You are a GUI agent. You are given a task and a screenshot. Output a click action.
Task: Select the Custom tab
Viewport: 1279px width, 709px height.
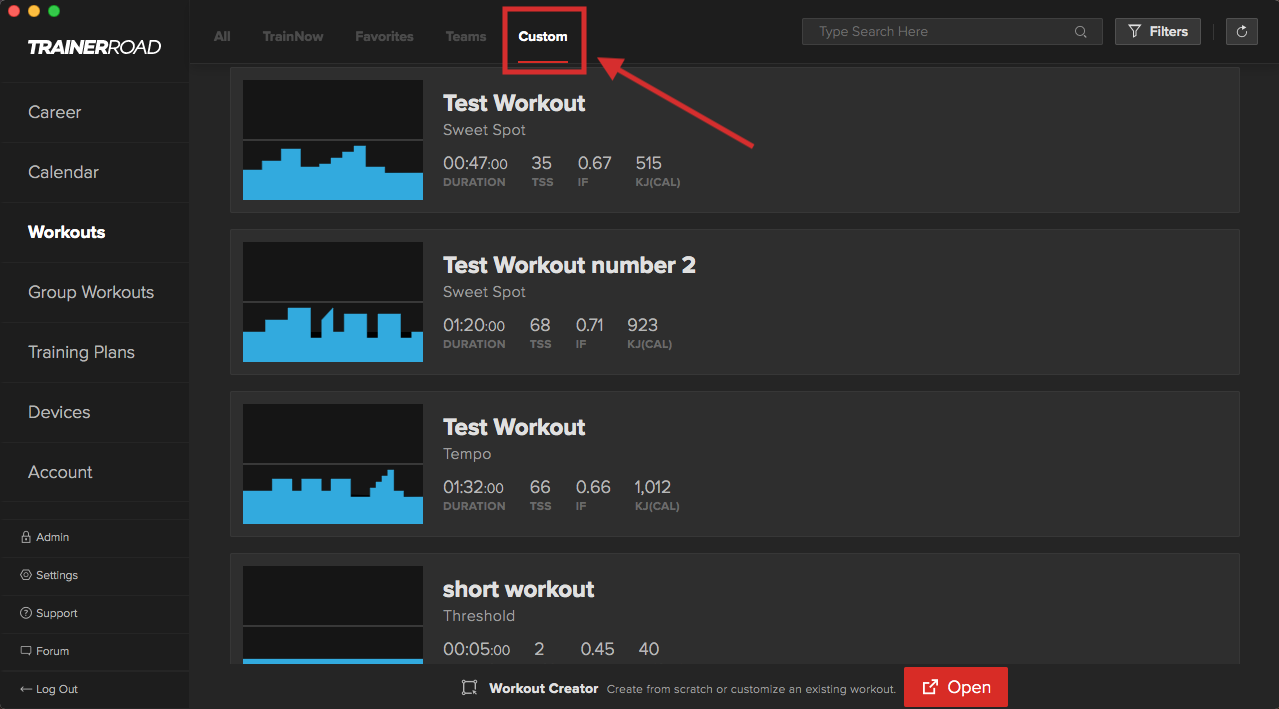543,36
